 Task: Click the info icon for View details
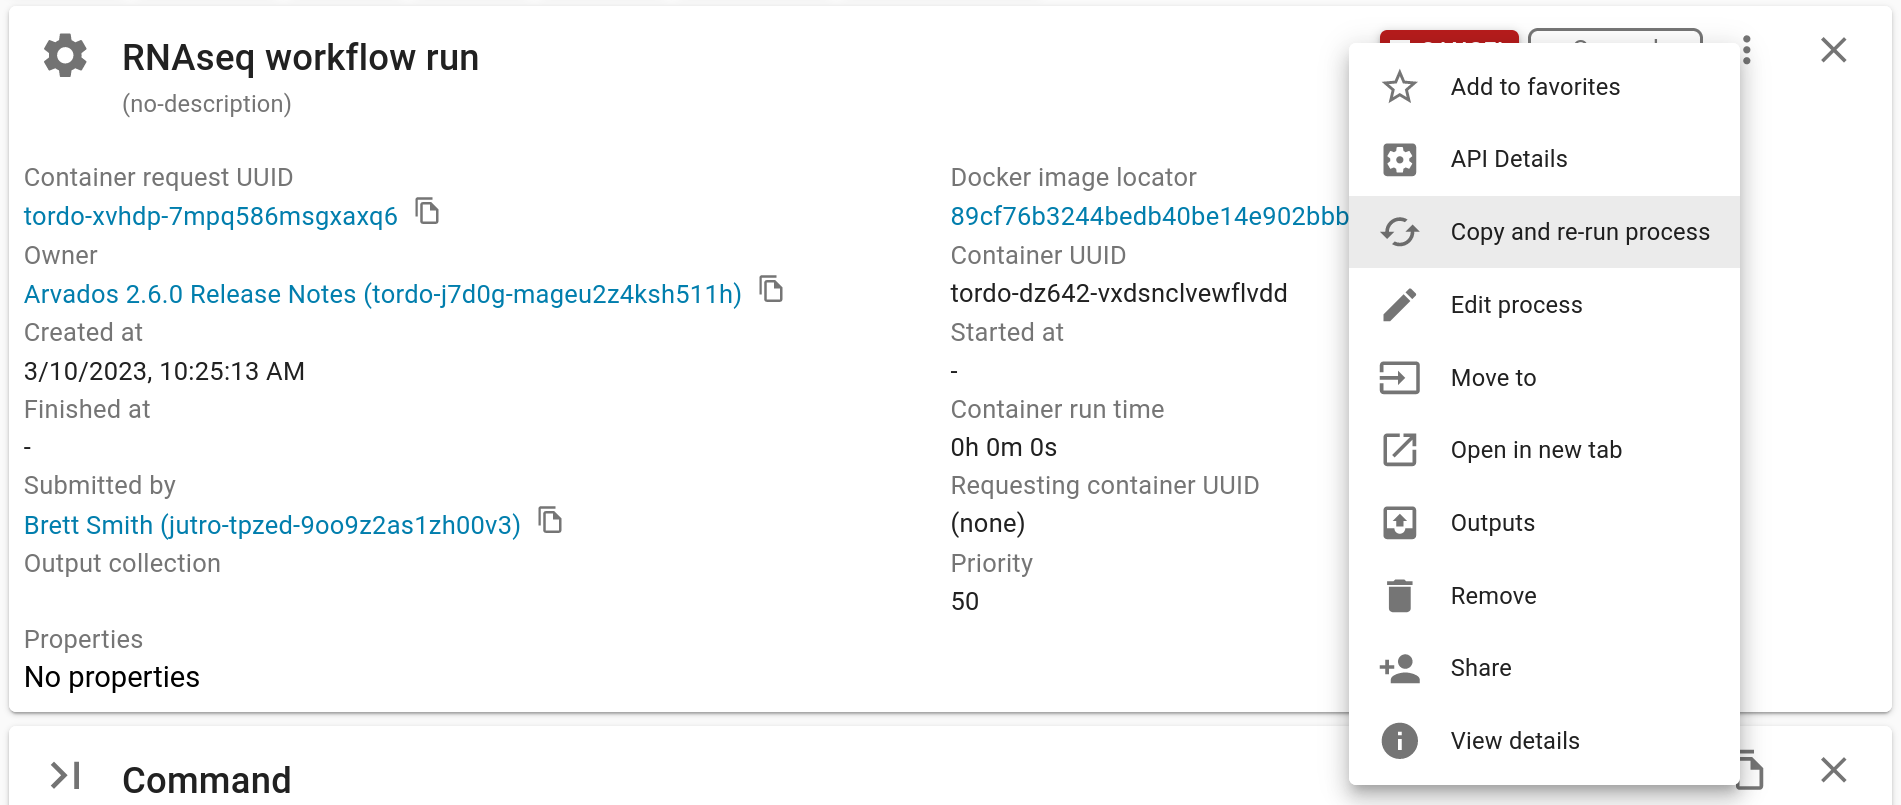click(1399, 741)
